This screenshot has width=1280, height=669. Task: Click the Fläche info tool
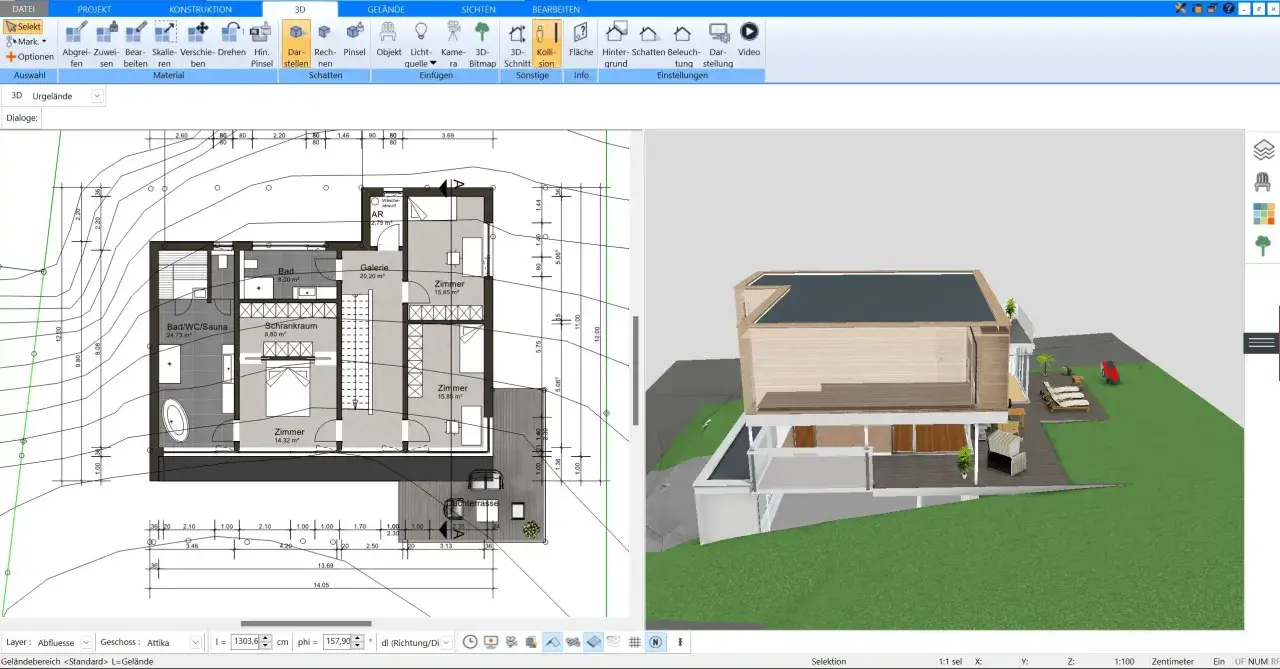tap(581, 38)
